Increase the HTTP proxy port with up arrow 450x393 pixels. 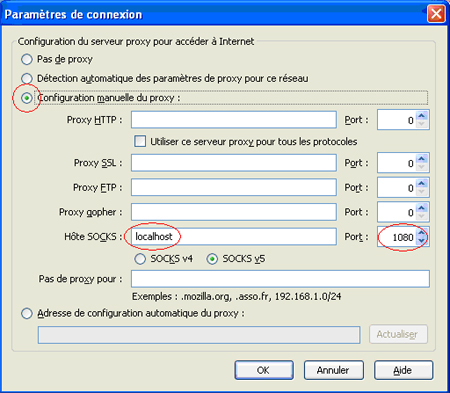422,116
